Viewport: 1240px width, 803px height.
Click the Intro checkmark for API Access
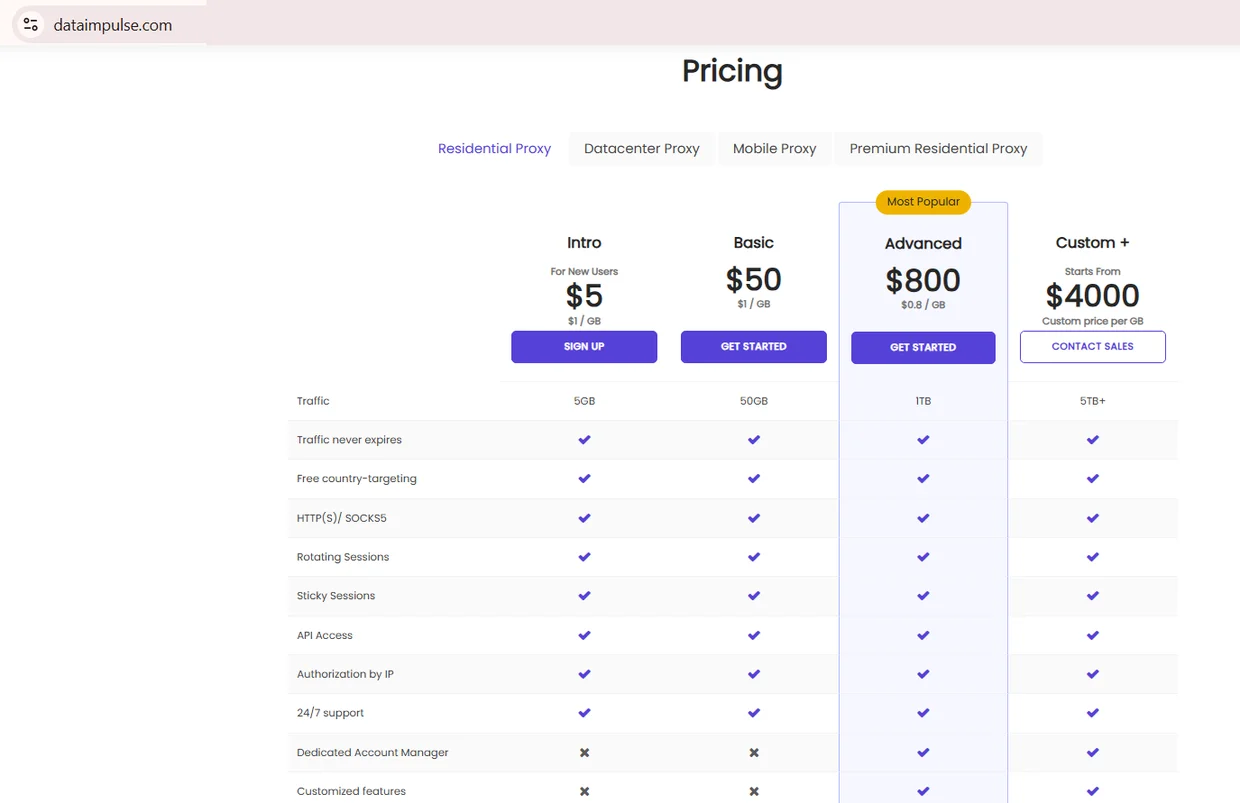coord(584,635)
